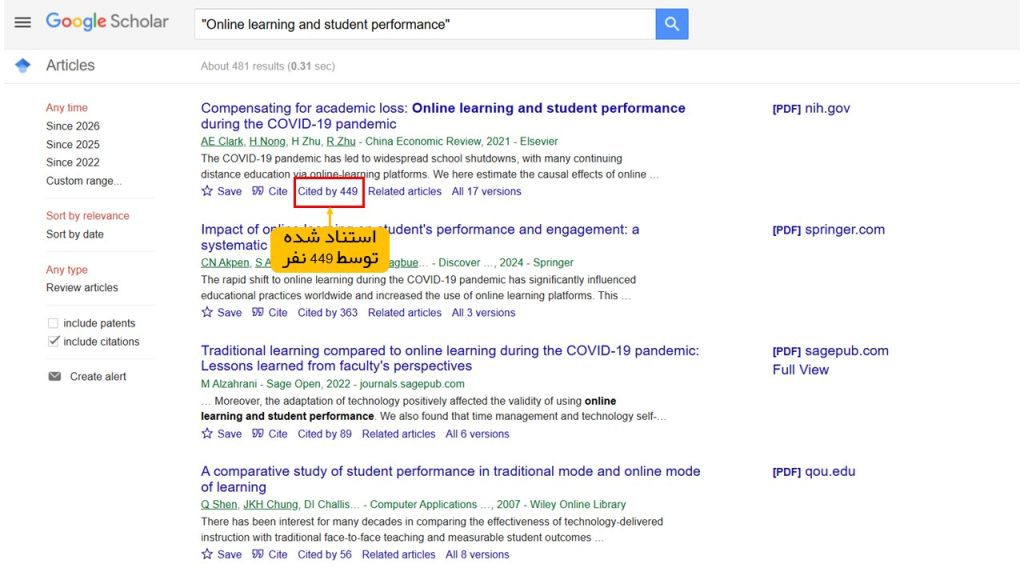
Task: Filter results to Since 2025
Action: 72,144
